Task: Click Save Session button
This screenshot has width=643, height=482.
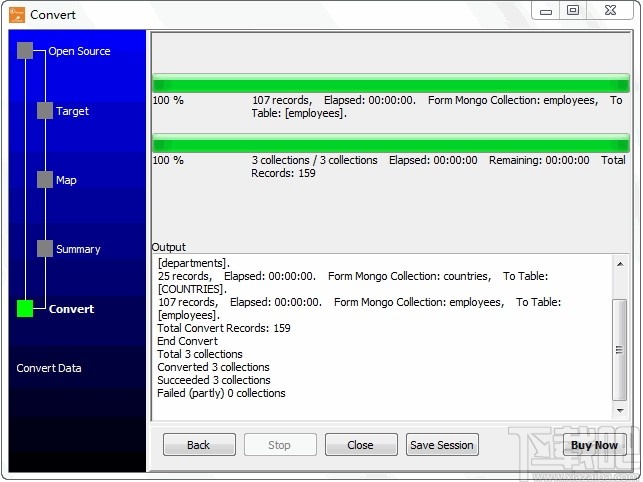Action: 442,445
